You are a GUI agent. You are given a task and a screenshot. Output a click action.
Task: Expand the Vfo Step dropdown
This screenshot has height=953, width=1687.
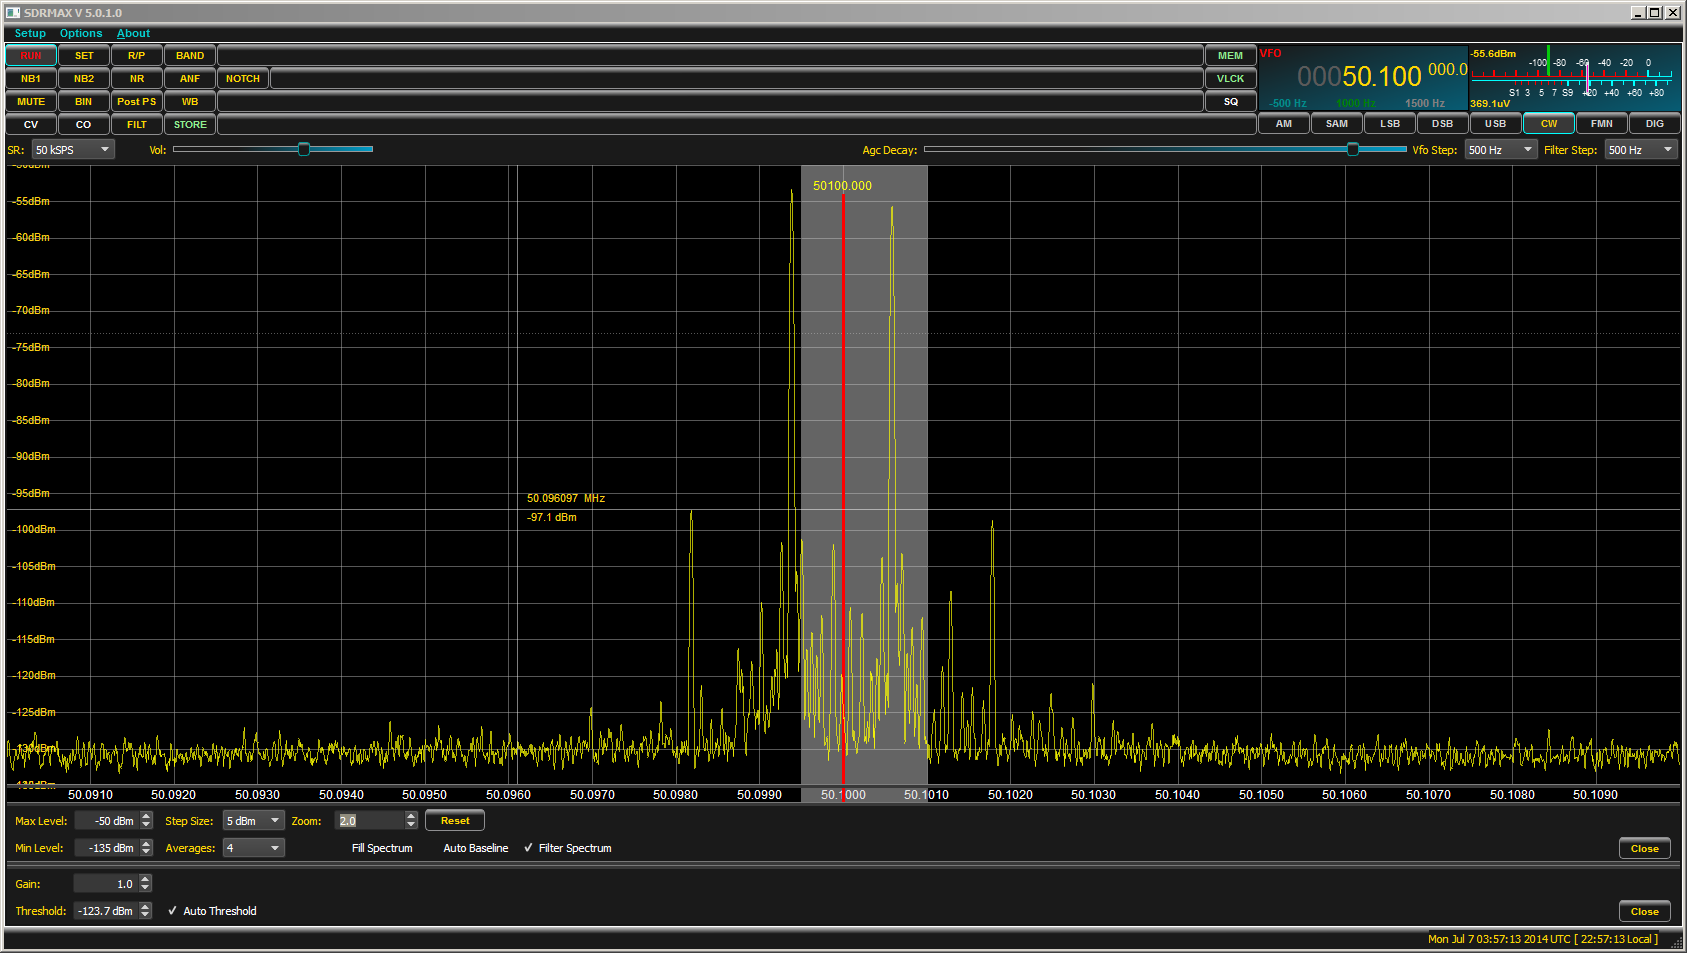[x=1499, y=150]
